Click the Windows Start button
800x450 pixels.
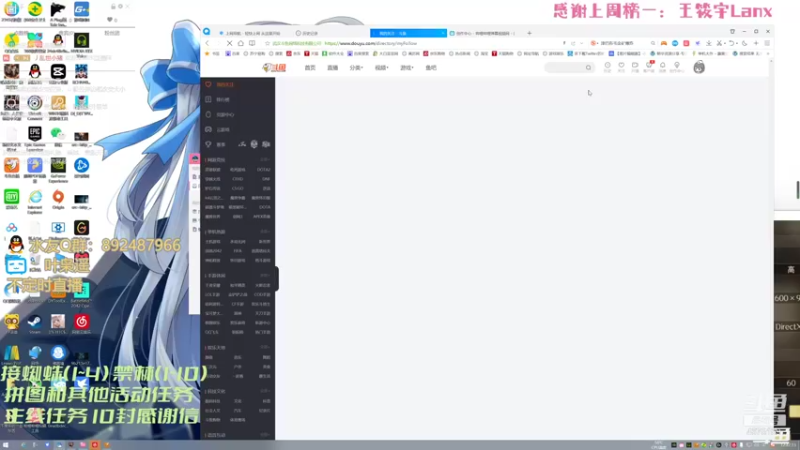6,445
